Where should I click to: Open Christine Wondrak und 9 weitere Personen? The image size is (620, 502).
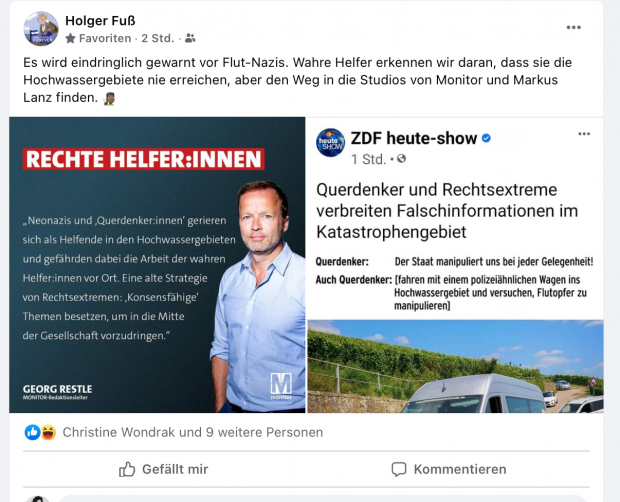coord(193,432)
